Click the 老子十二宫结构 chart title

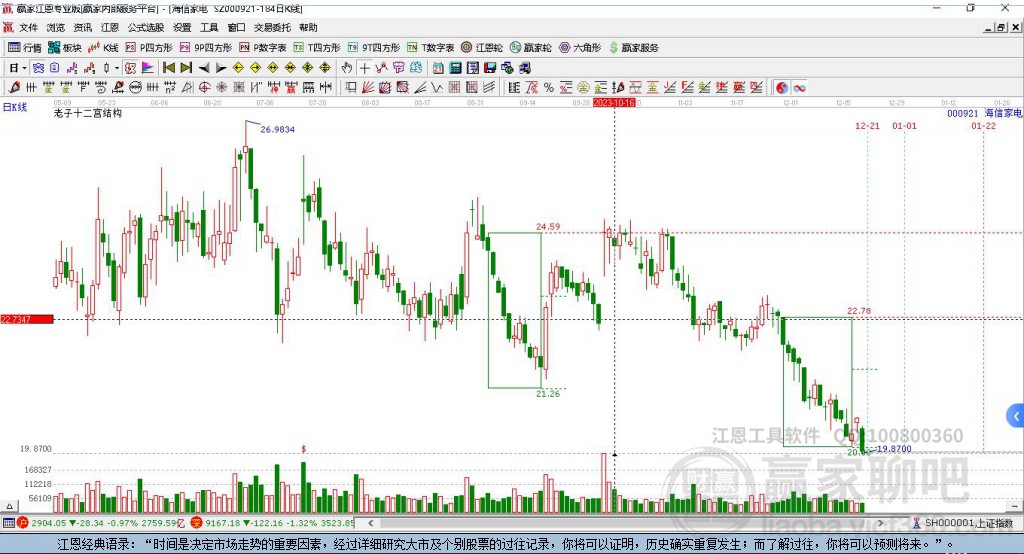88,113
